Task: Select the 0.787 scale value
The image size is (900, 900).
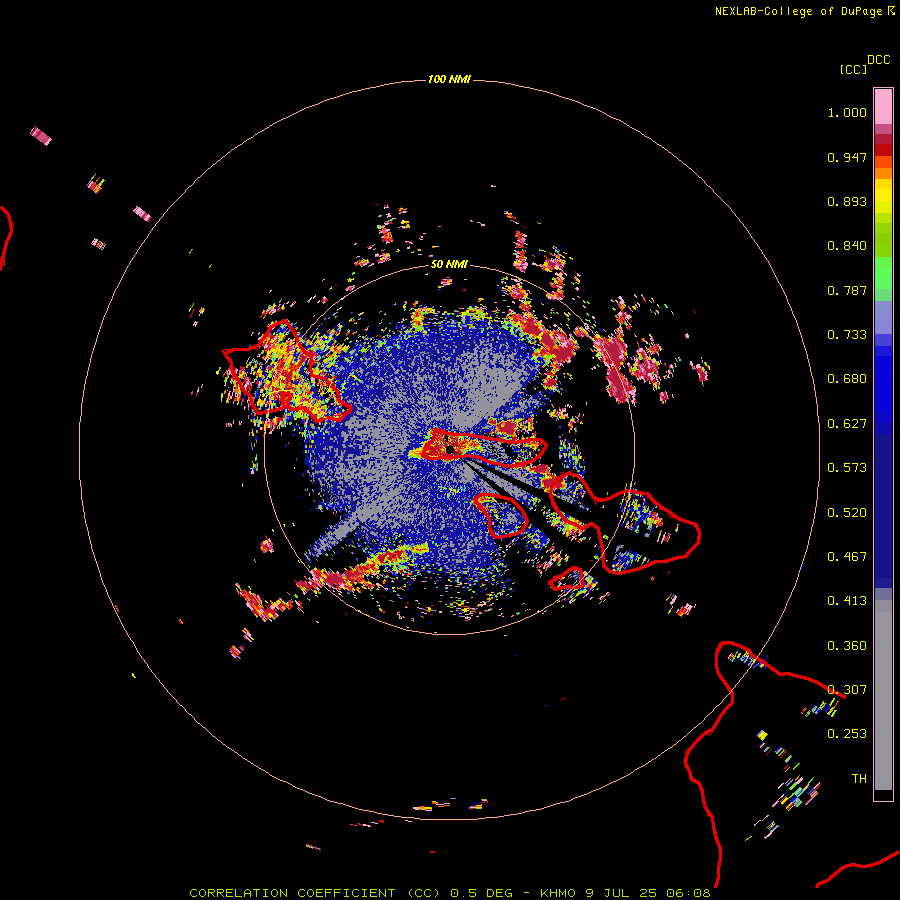Action: pyautogui.click(x=847, y=290)
